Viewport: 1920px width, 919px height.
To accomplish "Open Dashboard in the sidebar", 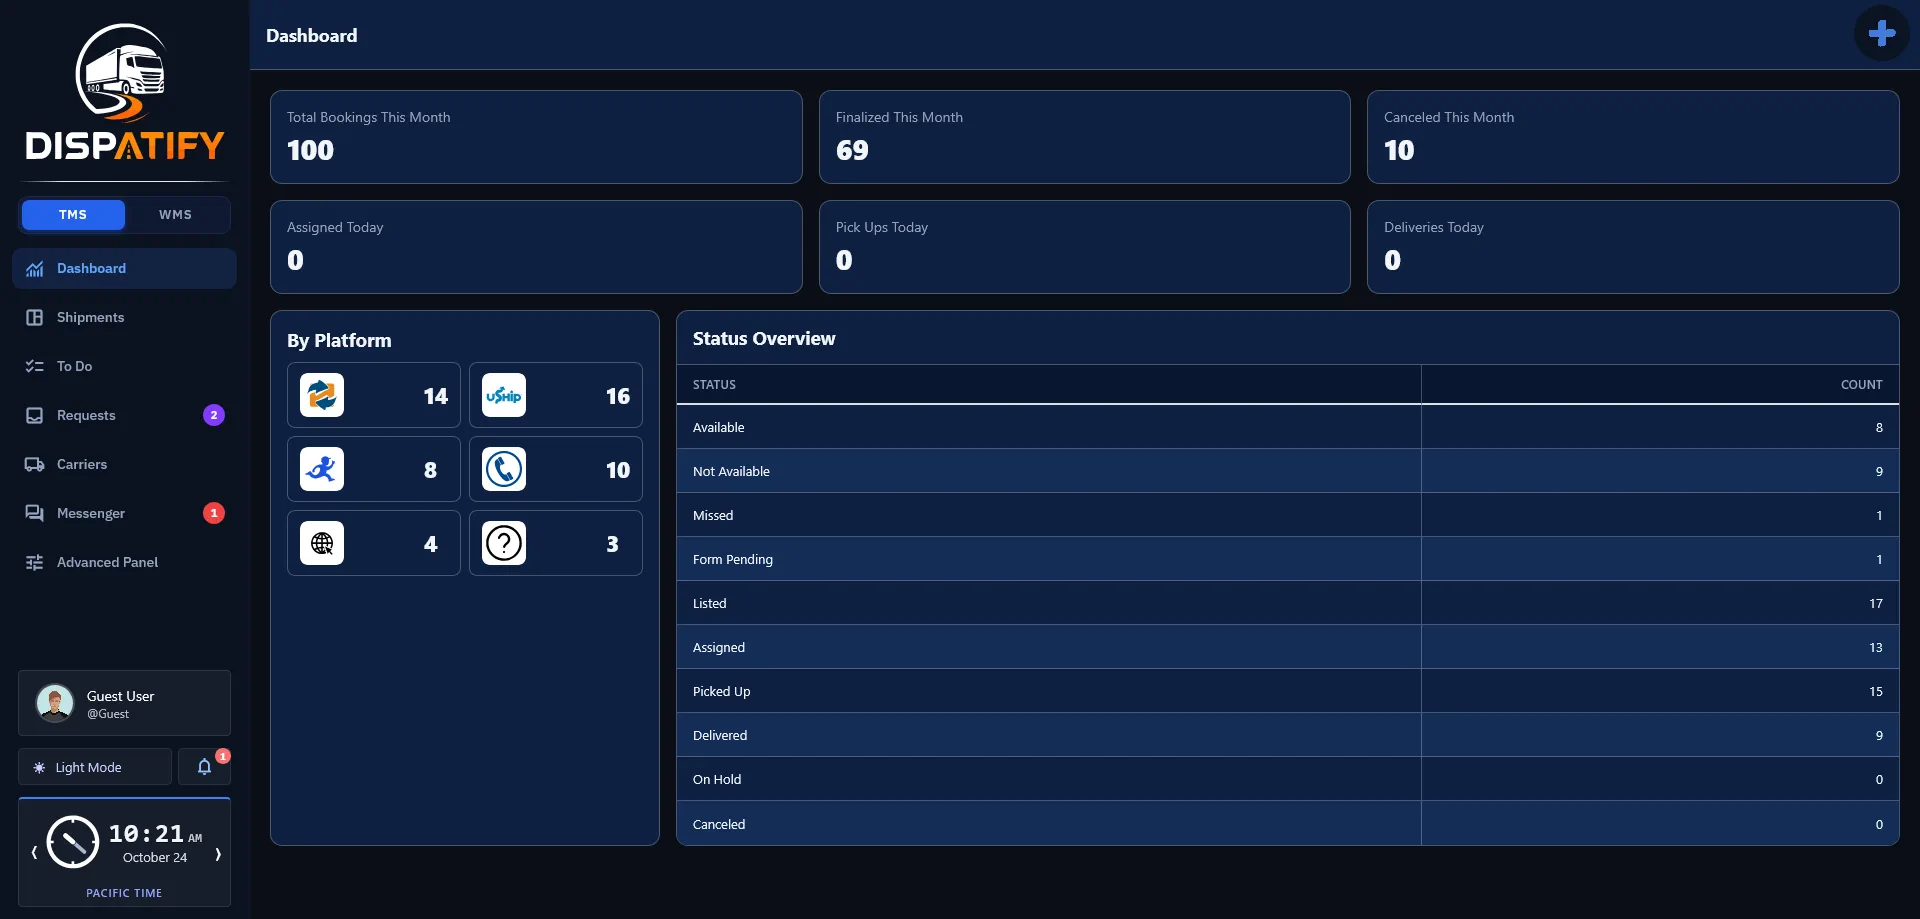I will click(124, 269).
